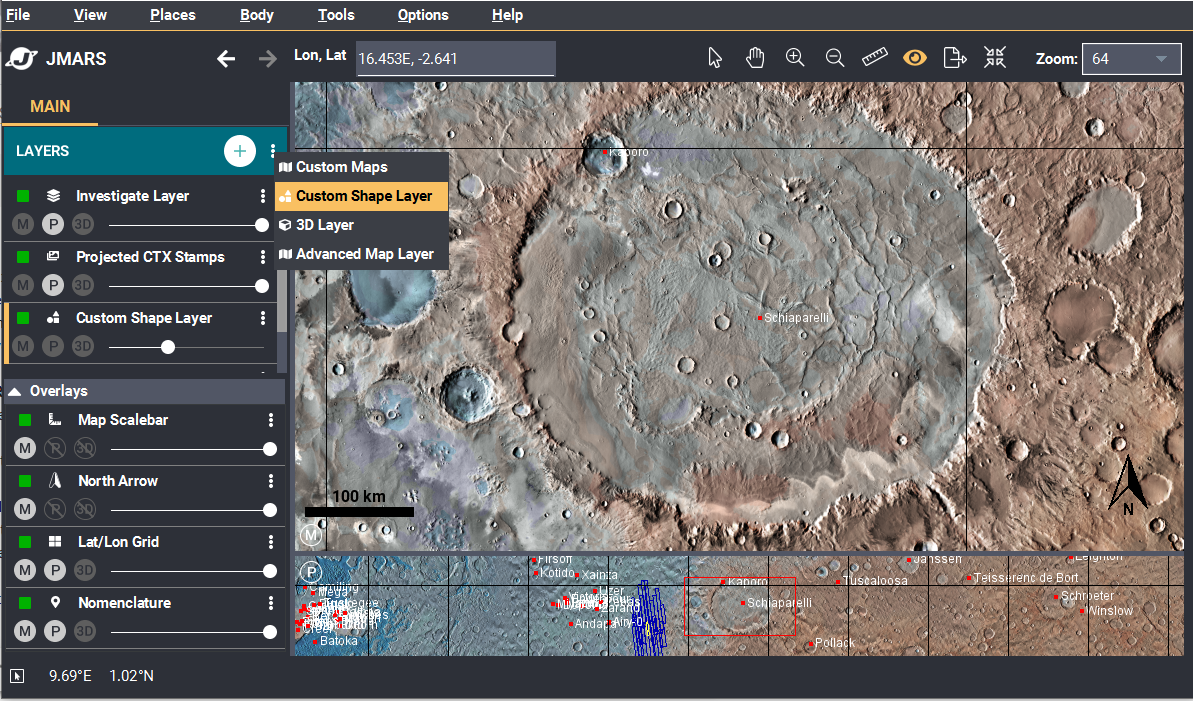Click the layers list scrollbar
This screenshot has height=701, width=1193.
[x=282, y=301]
